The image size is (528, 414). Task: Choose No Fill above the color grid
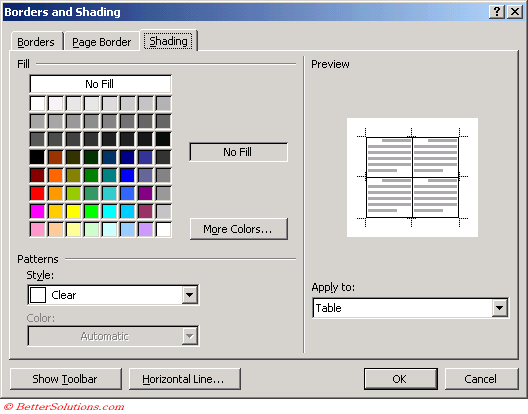100,84
